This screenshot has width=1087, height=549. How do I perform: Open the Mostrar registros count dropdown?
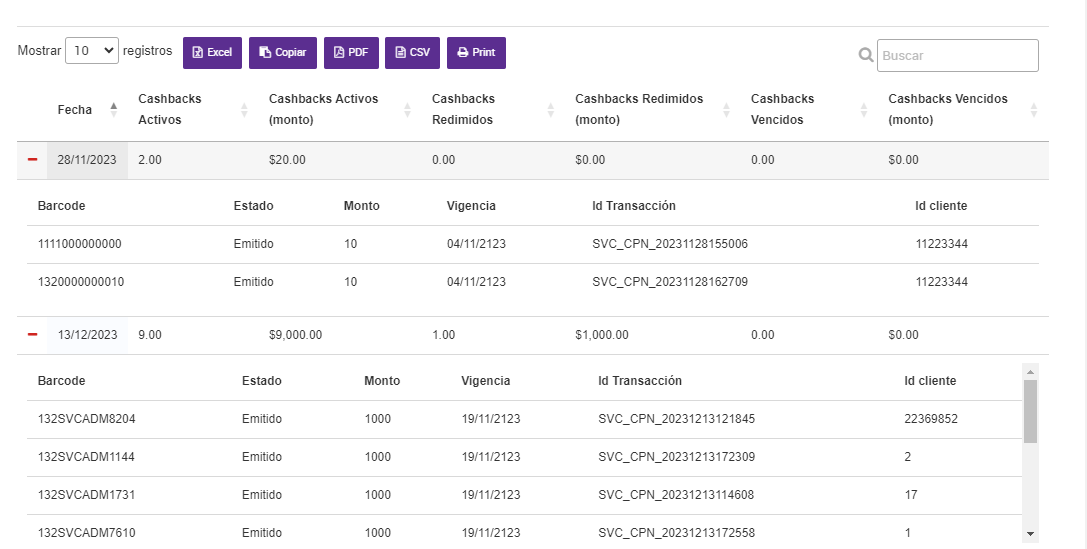pos(92,51)
